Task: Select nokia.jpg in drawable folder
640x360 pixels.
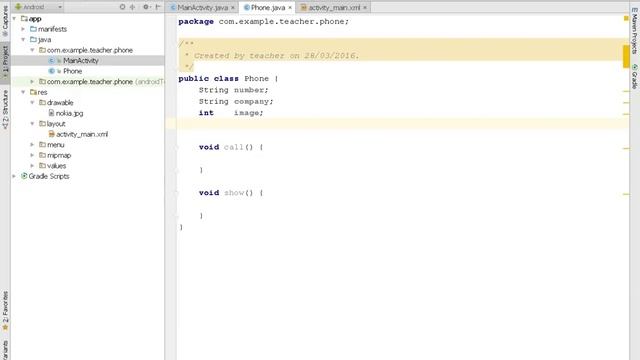Action: click(69, 113)
